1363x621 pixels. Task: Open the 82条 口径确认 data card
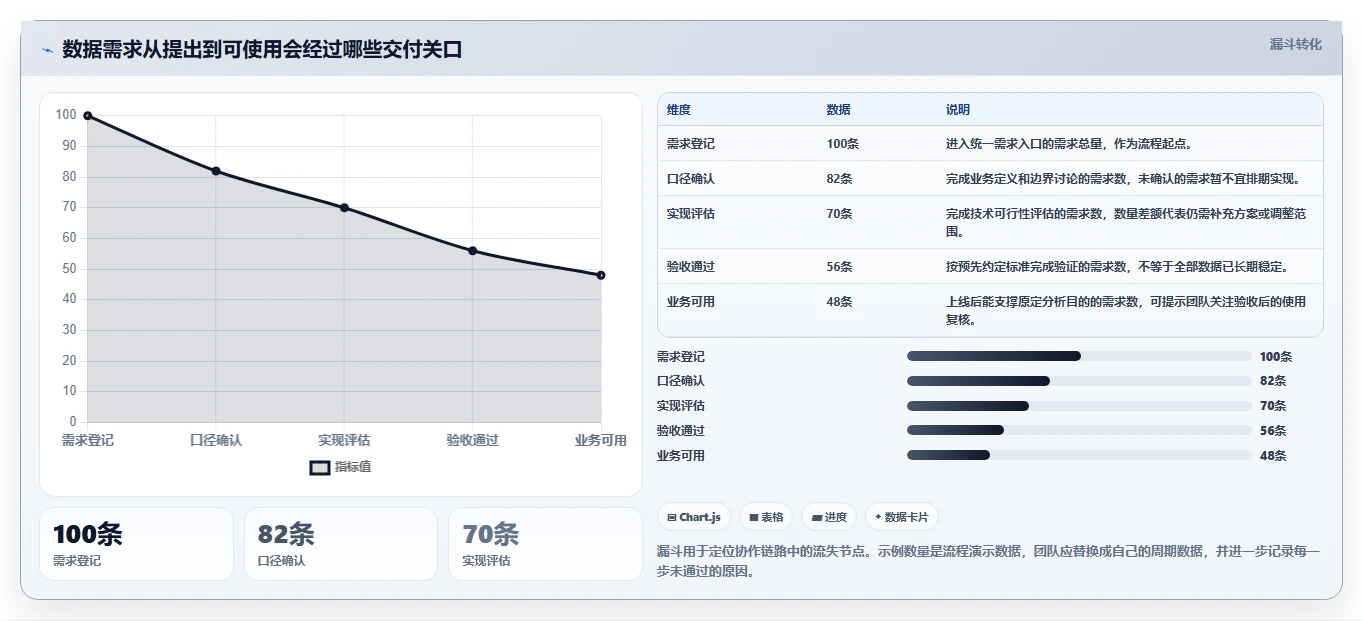(341, 544)
